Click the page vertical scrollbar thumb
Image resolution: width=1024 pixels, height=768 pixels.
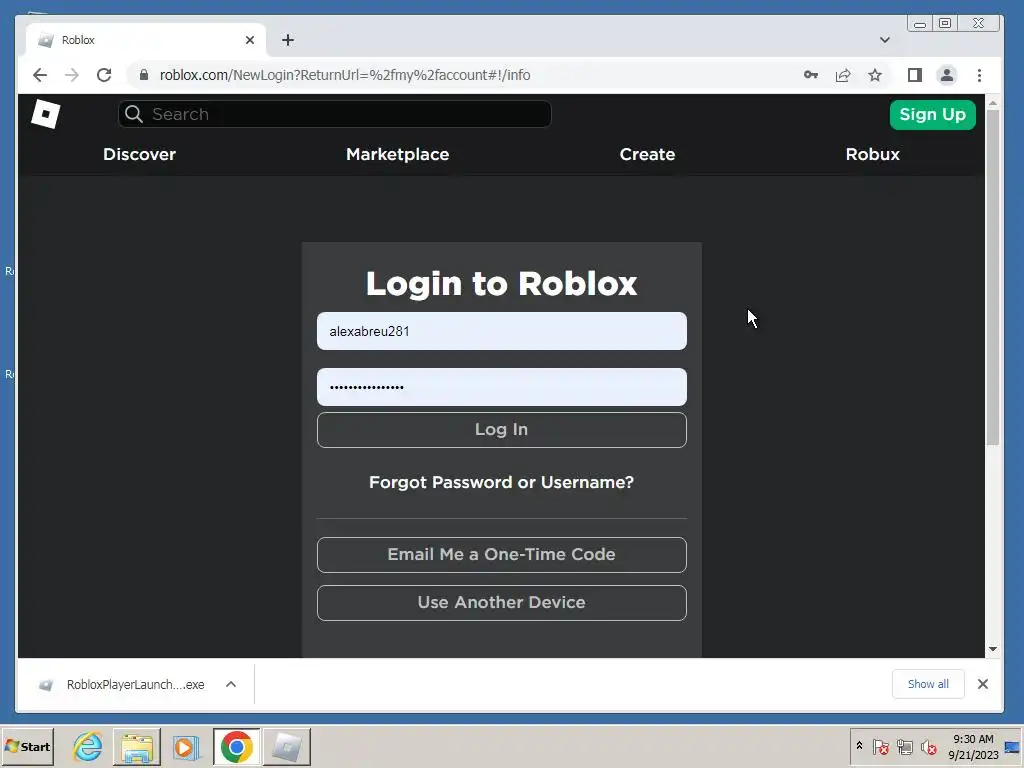click(993, 278)
